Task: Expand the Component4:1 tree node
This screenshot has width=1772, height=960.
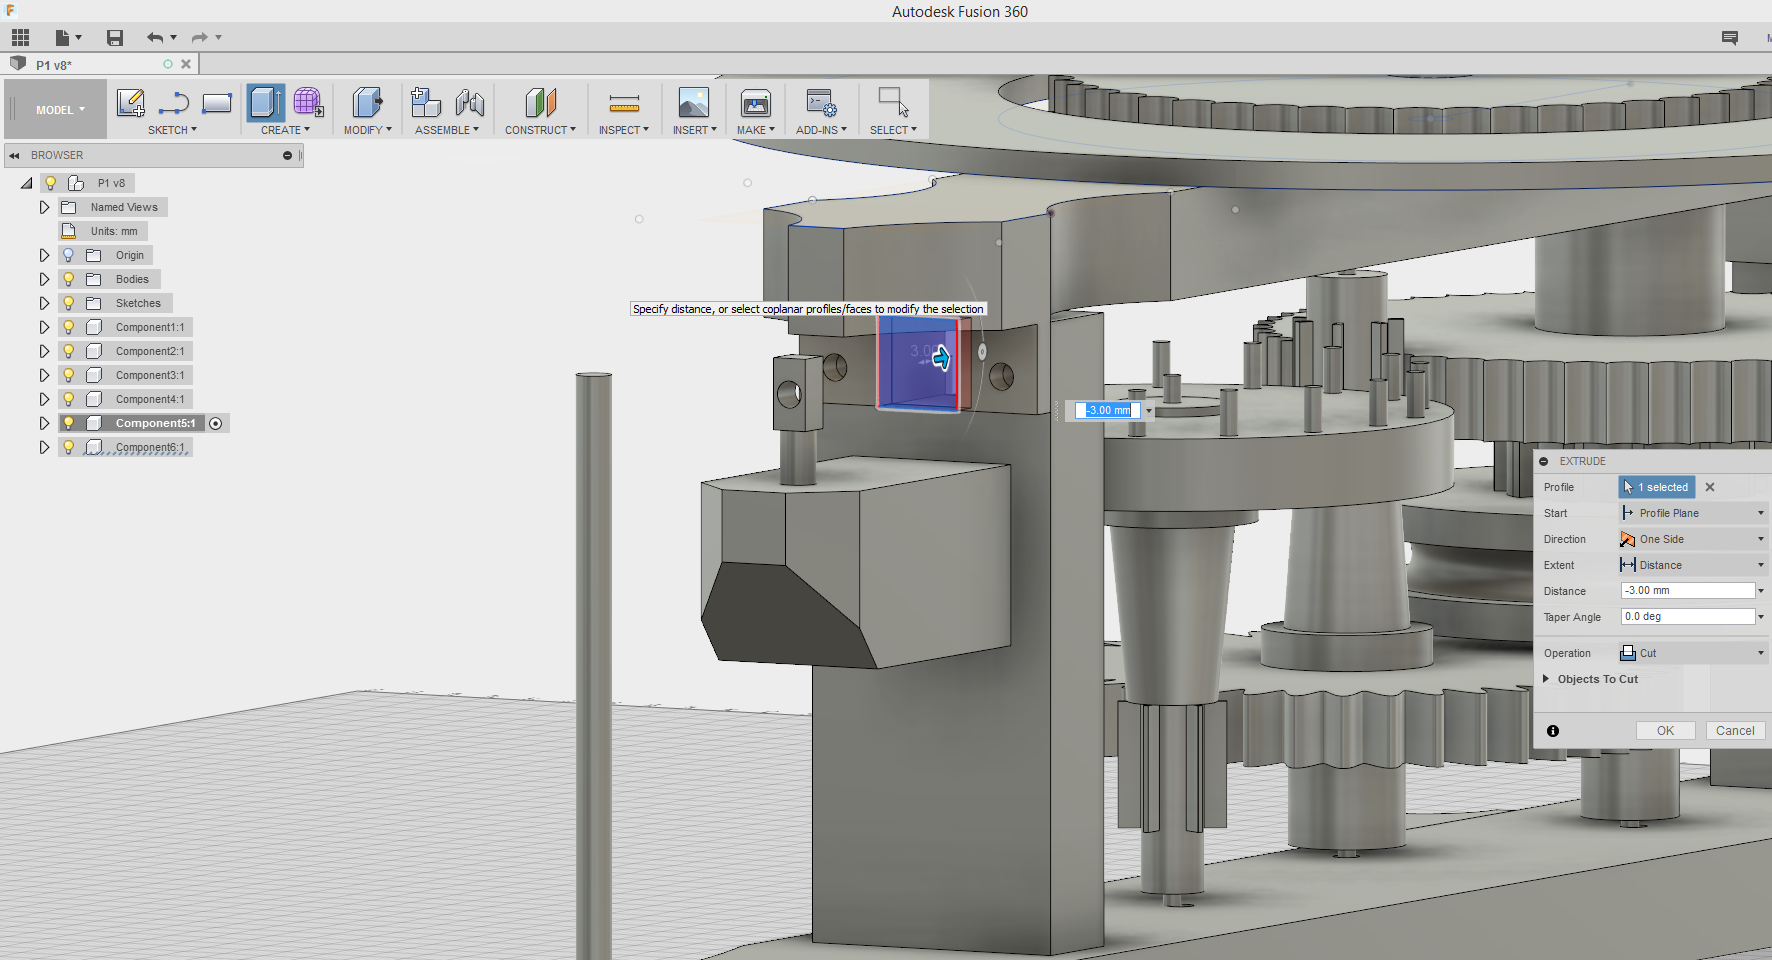Action: pos(44,399)
